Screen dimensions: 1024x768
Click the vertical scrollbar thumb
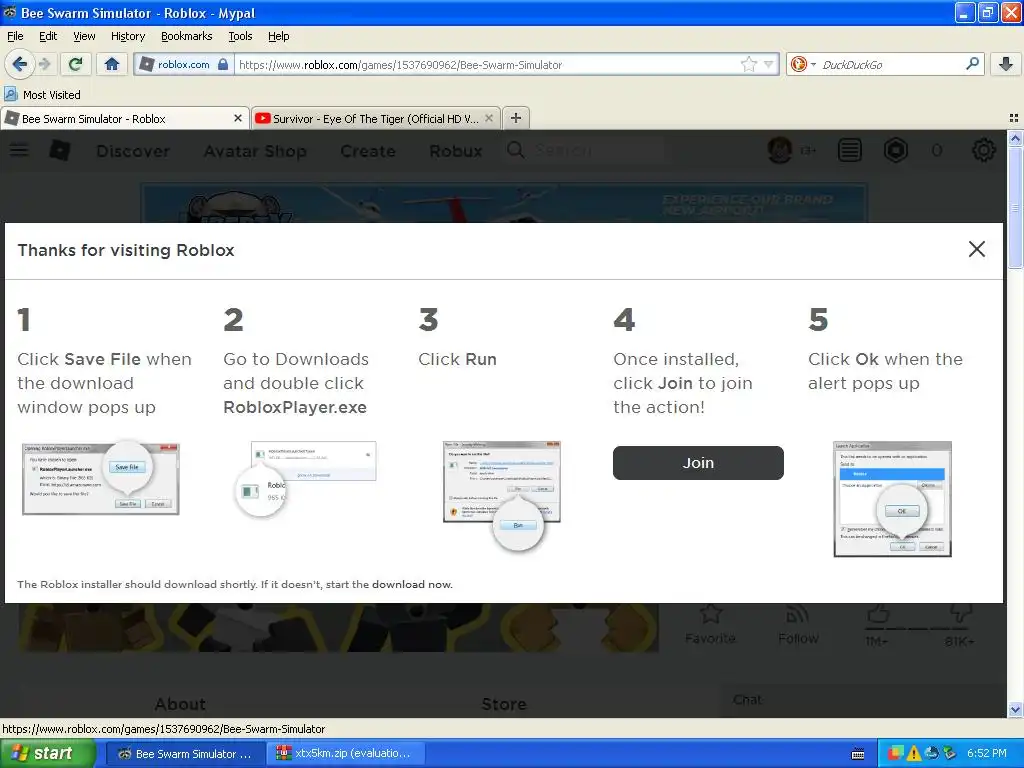1015,207
